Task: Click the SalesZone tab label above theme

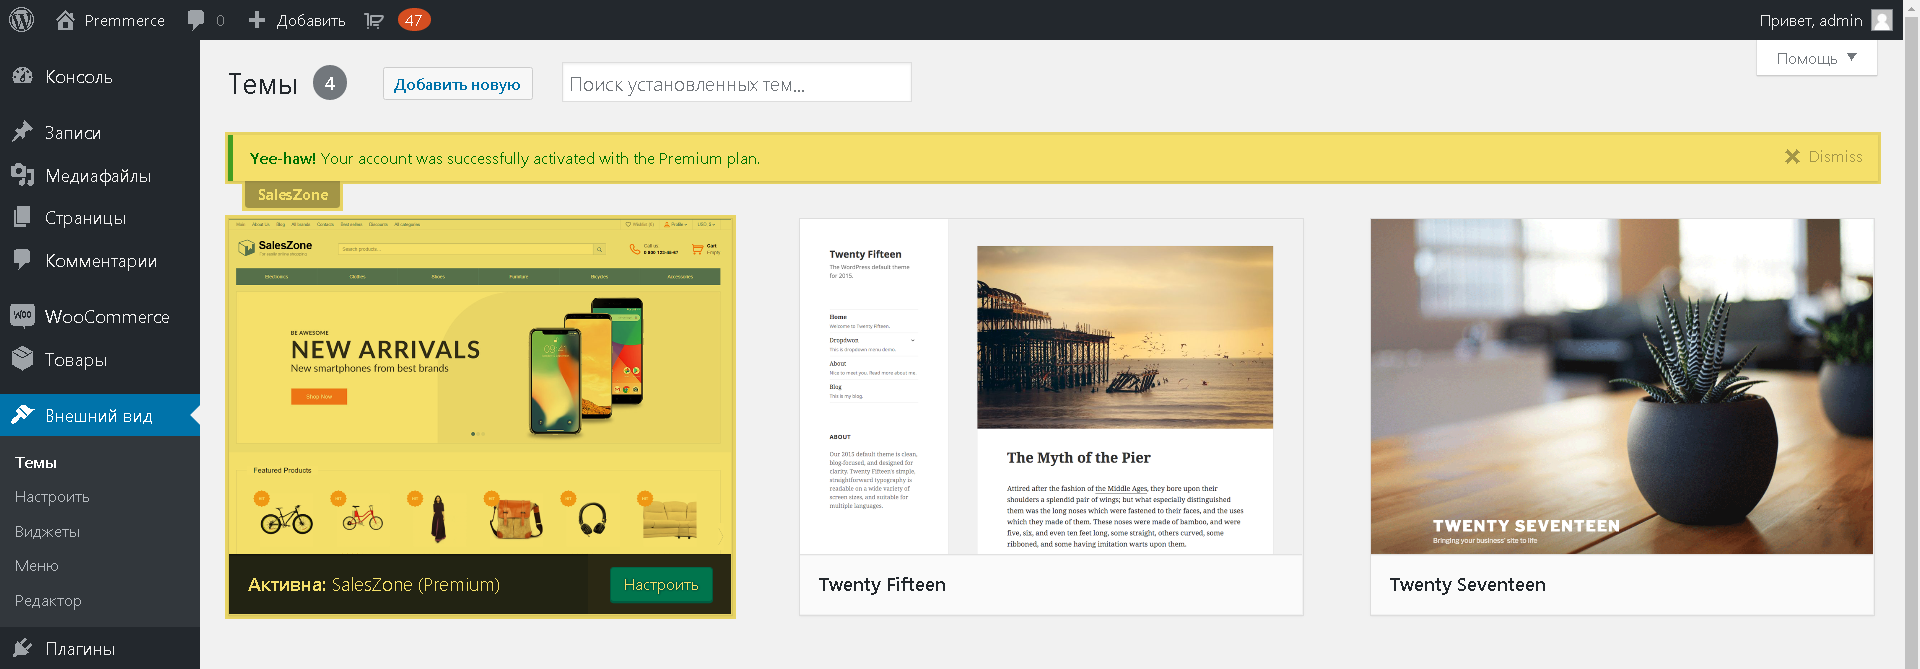Action: [293, 195]
